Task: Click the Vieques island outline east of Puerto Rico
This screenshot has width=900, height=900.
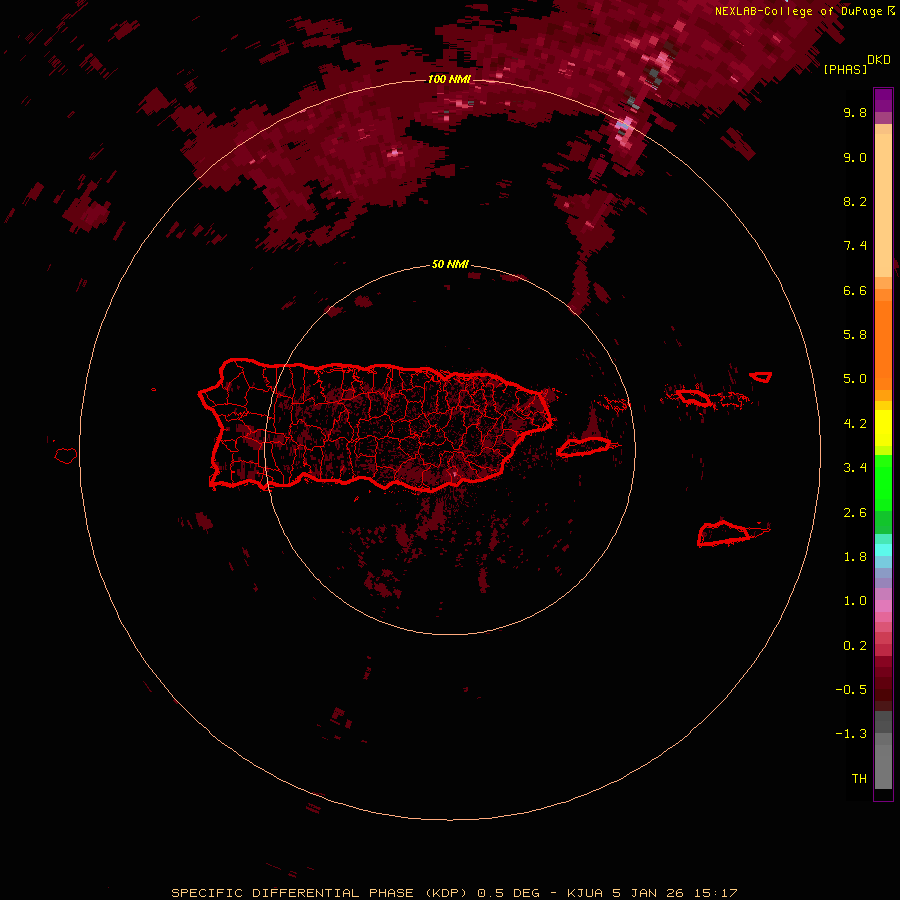Action: coord(584,447)
